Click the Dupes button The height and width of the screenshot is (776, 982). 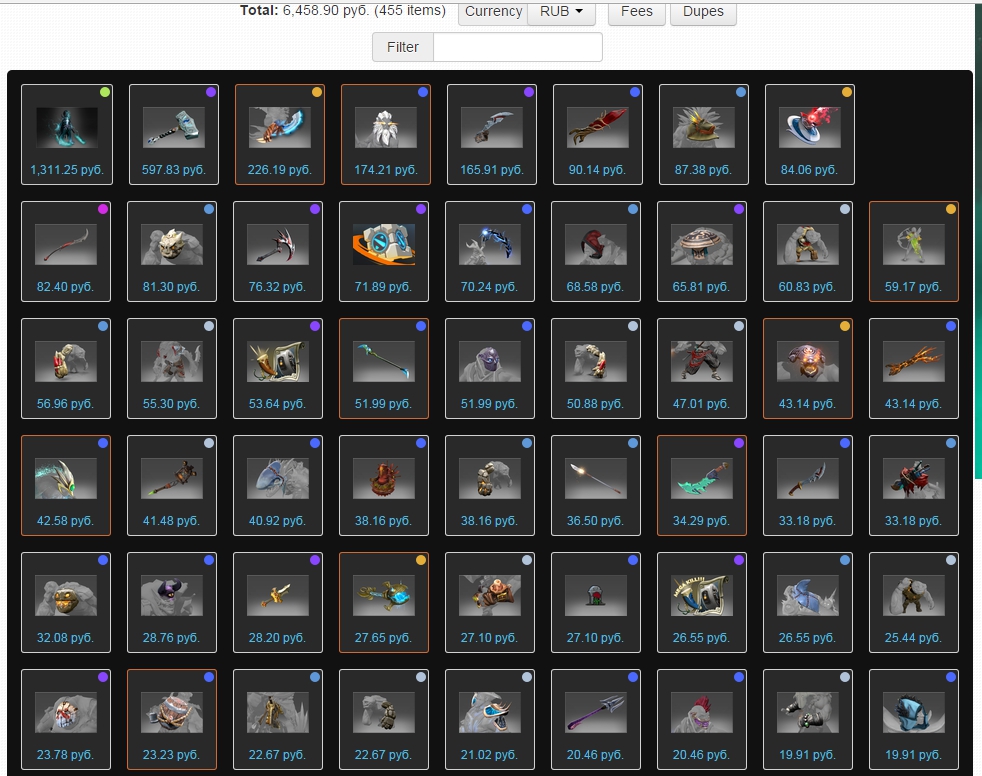click(703, 12)
